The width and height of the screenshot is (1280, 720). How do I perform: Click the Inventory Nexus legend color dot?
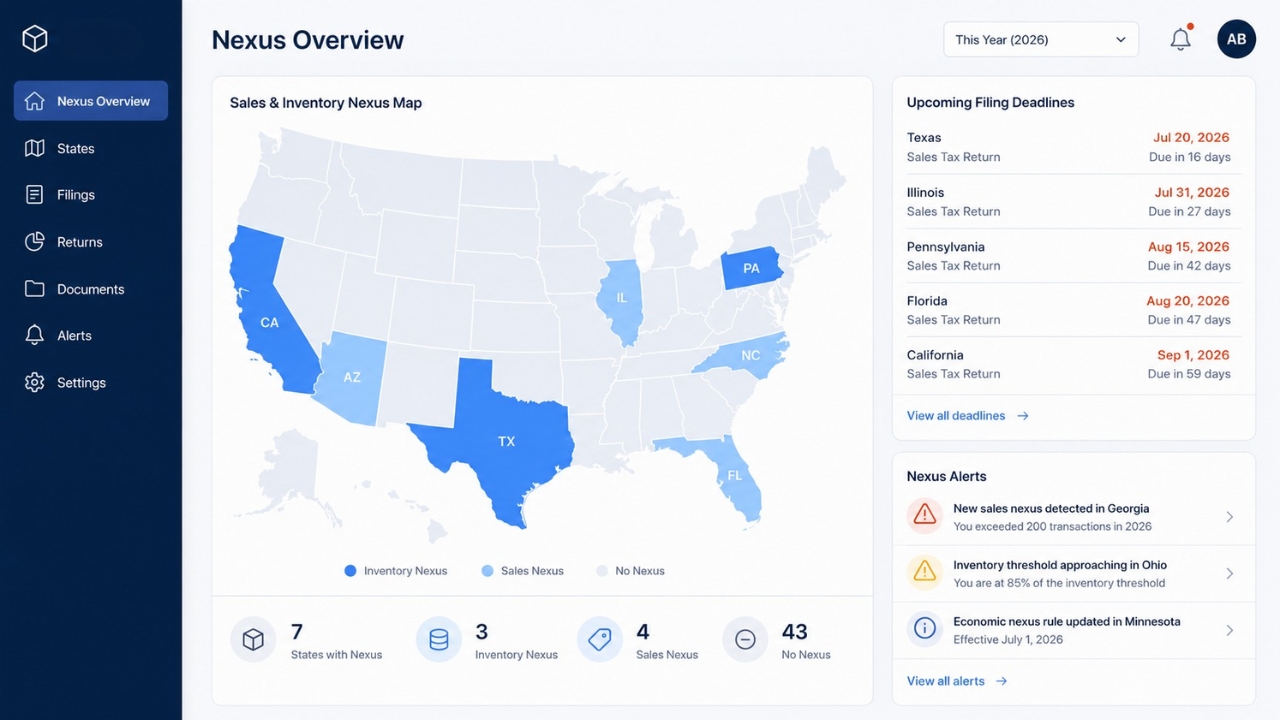click(350, 571)
